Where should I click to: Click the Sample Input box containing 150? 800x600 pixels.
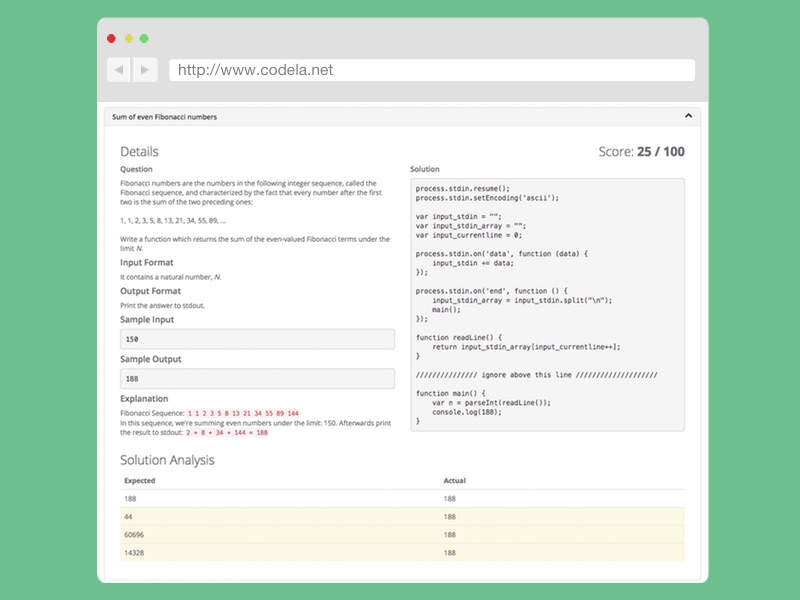click(257, 339)
